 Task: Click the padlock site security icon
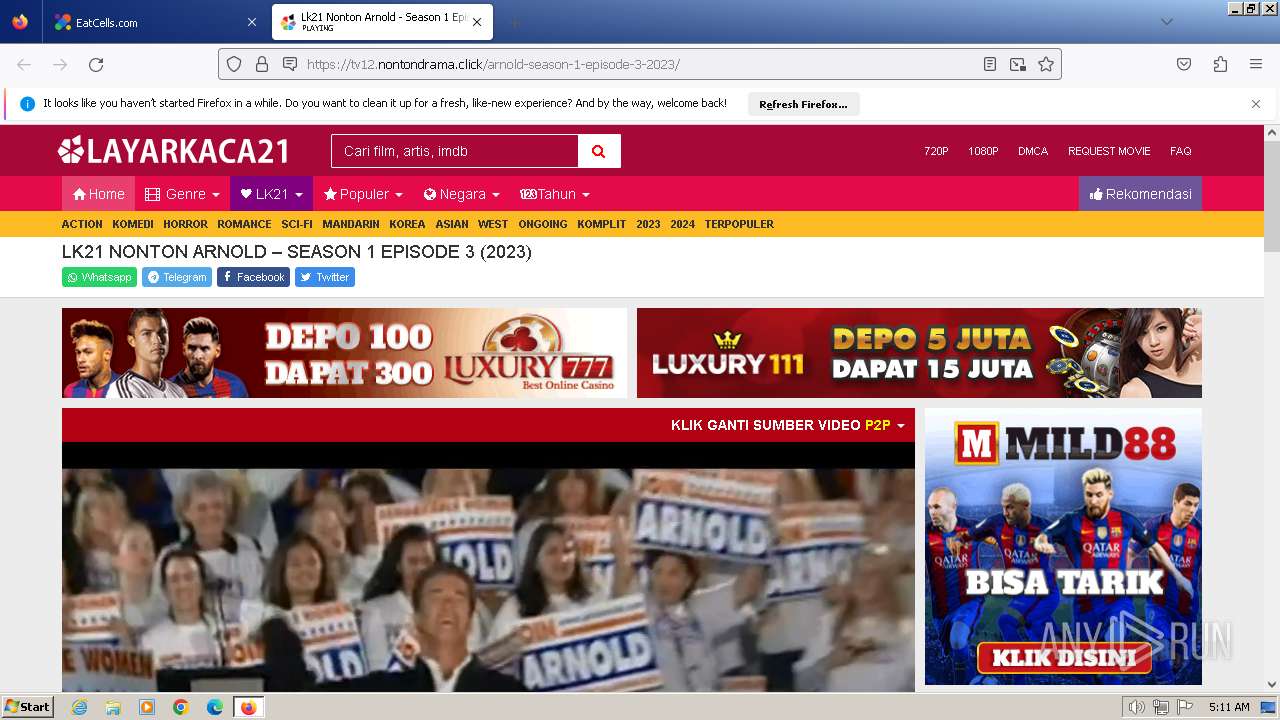click(262, 64)
